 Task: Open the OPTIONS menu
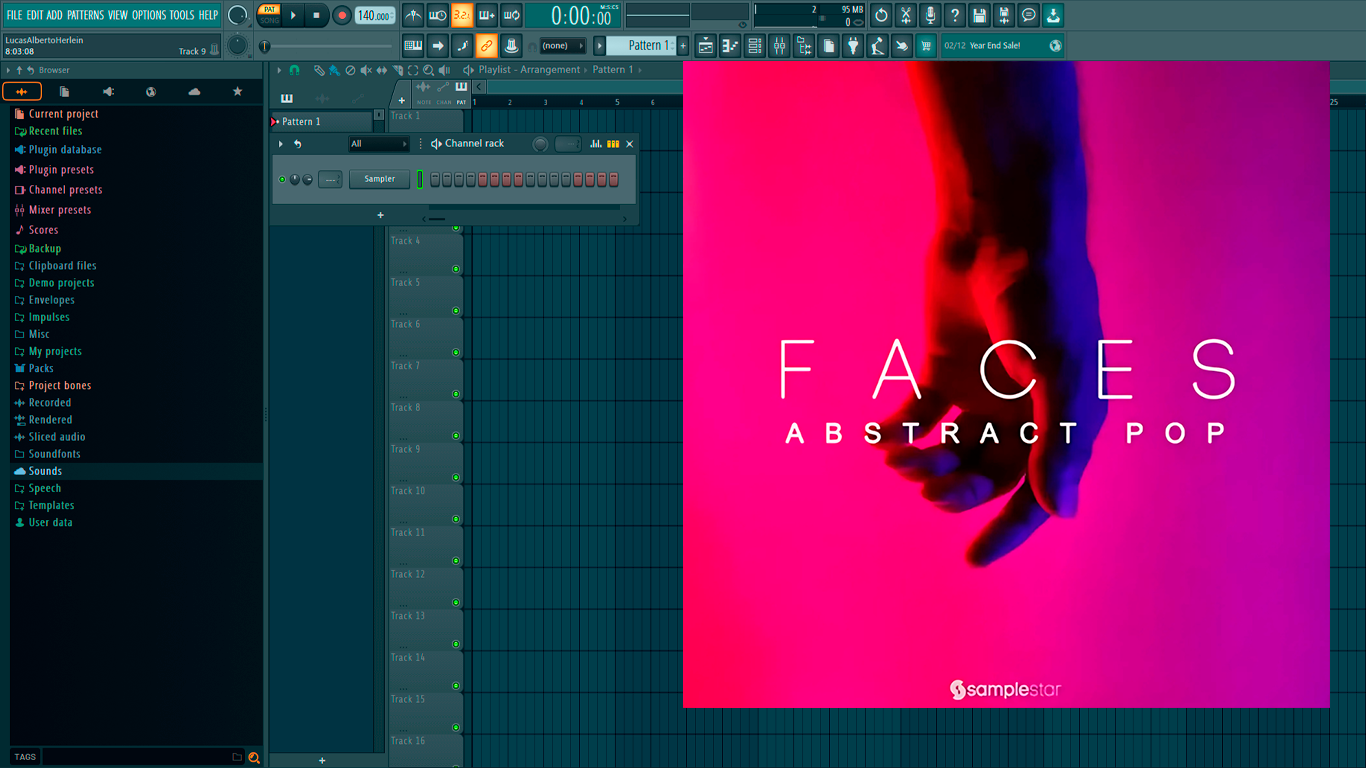(149, 15)
